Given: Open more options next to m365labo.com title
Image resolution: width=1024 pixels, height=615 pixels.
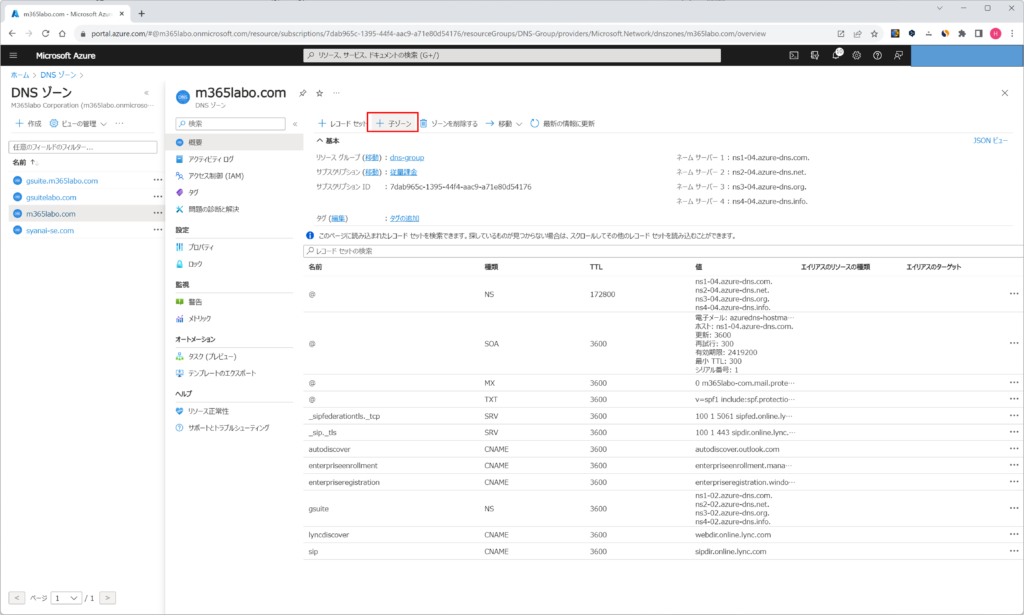Looking at the screenshot, I should point(336,93).
